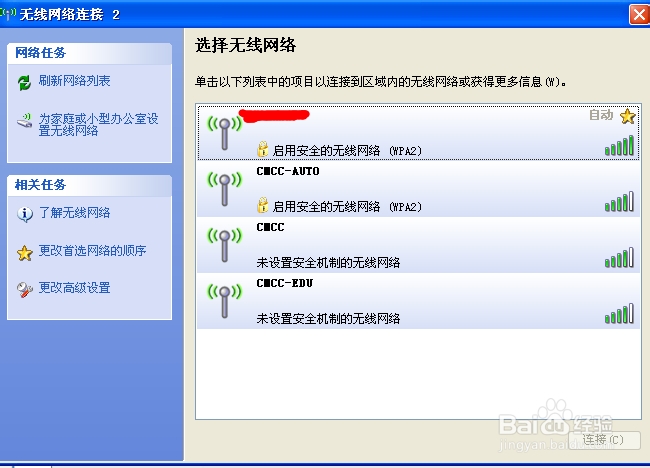Click the CMCC-EDU antenna icon

[224, 301]
